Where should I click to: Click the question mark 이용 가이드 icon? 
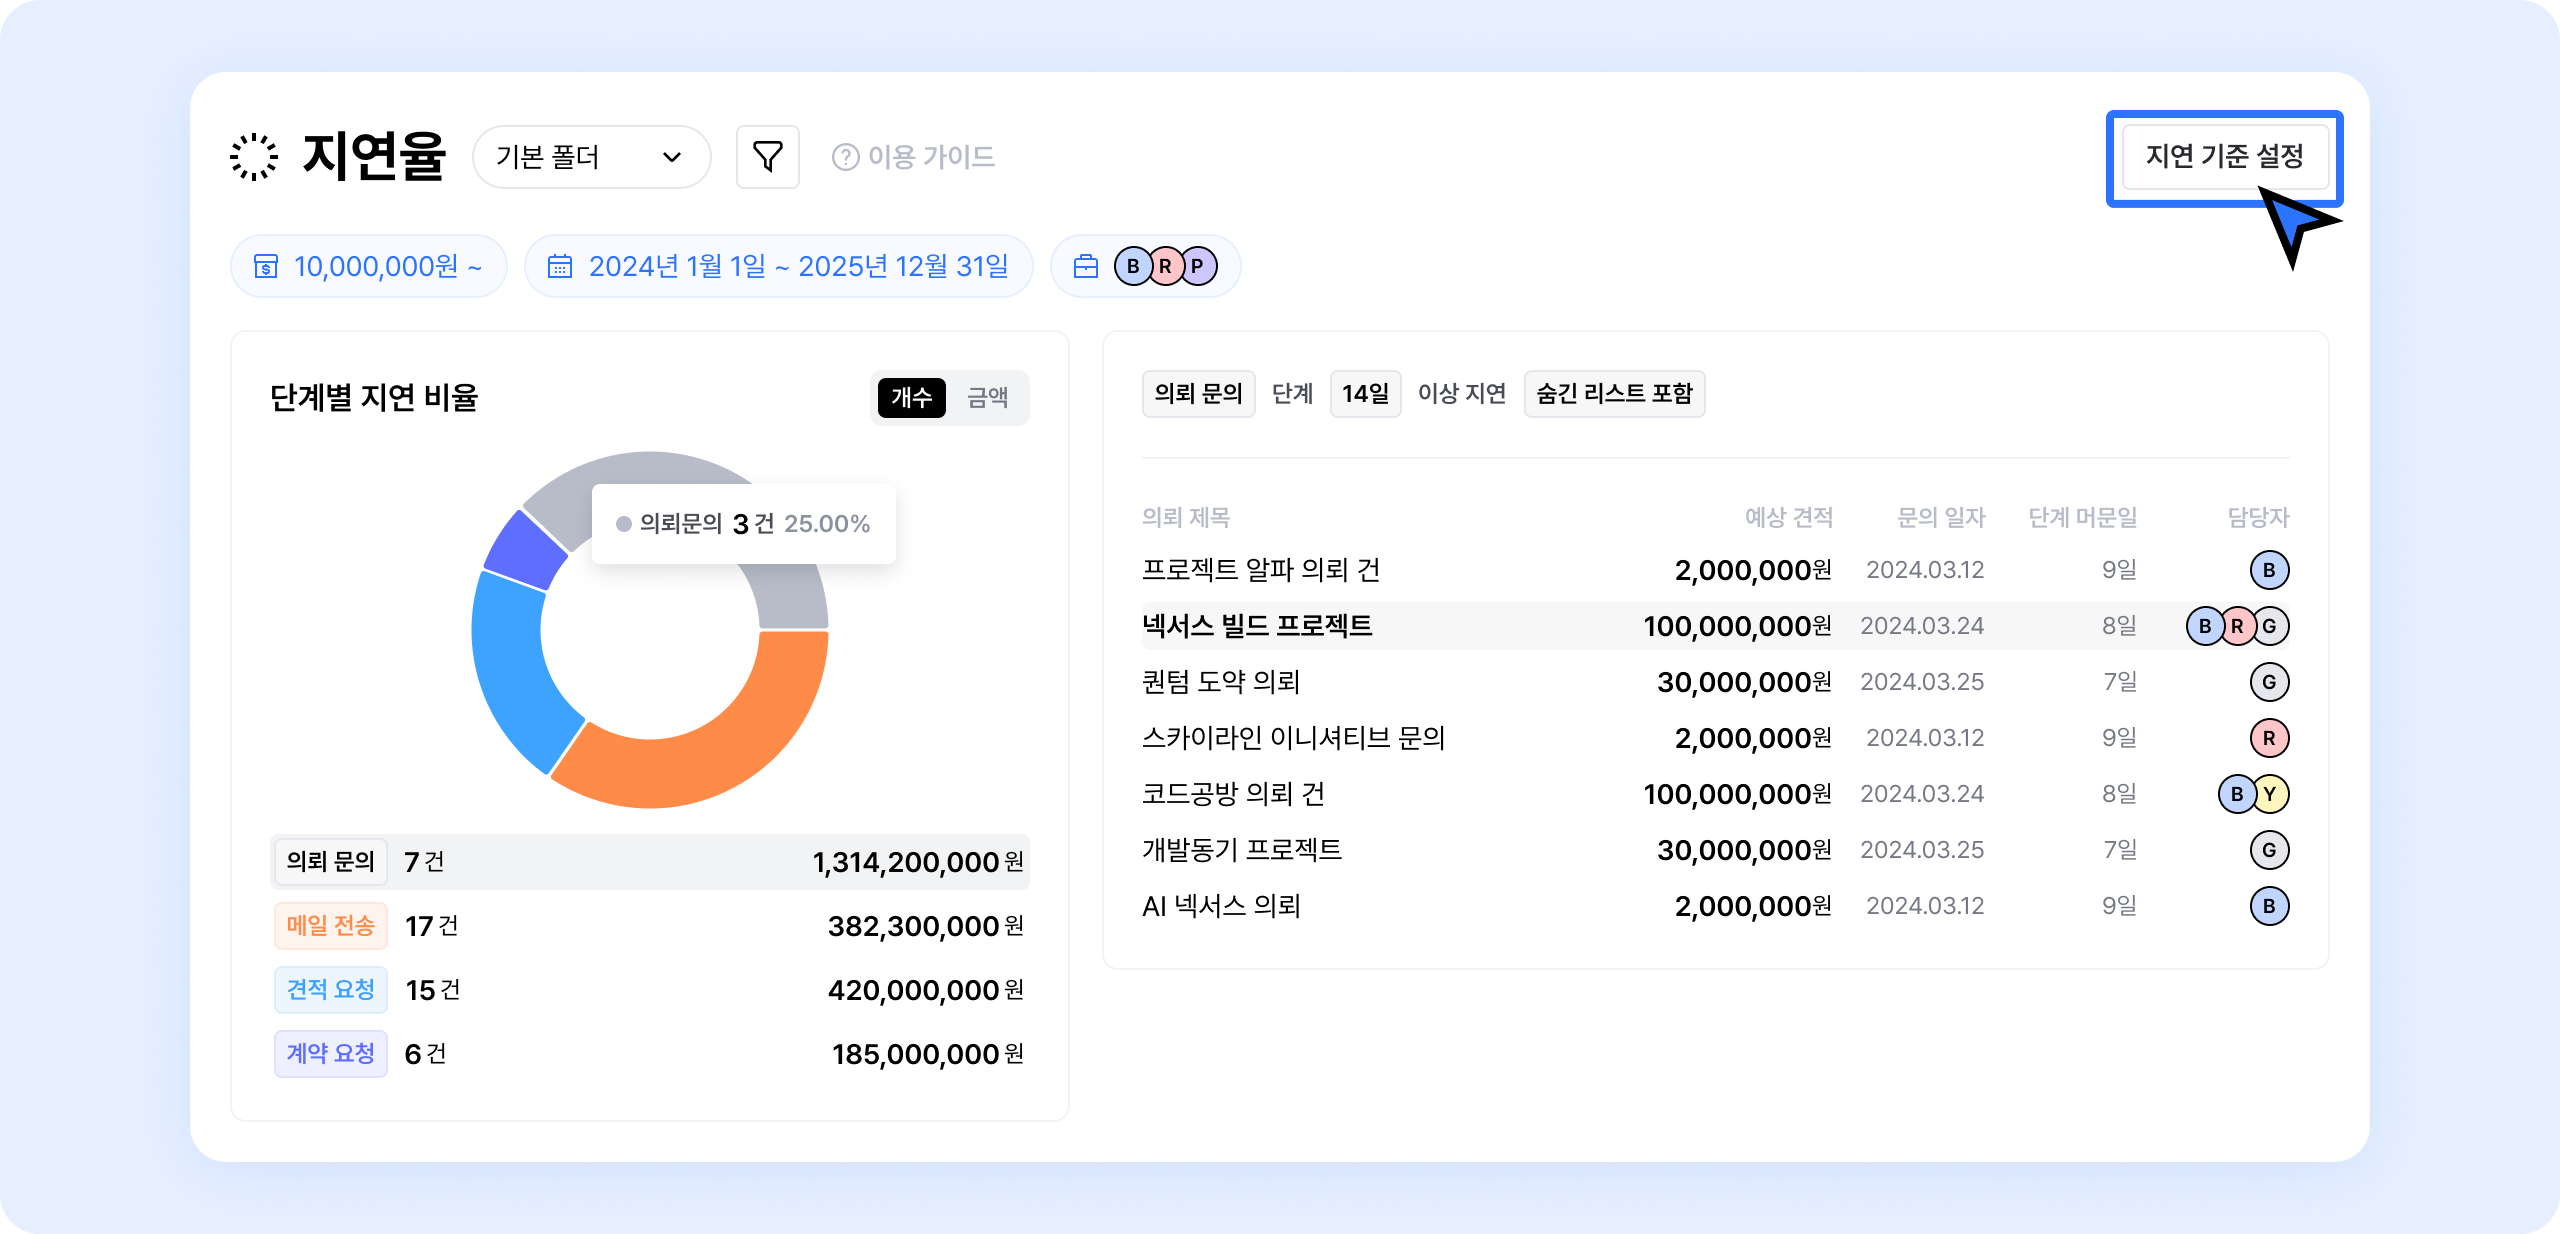(845, 157)
